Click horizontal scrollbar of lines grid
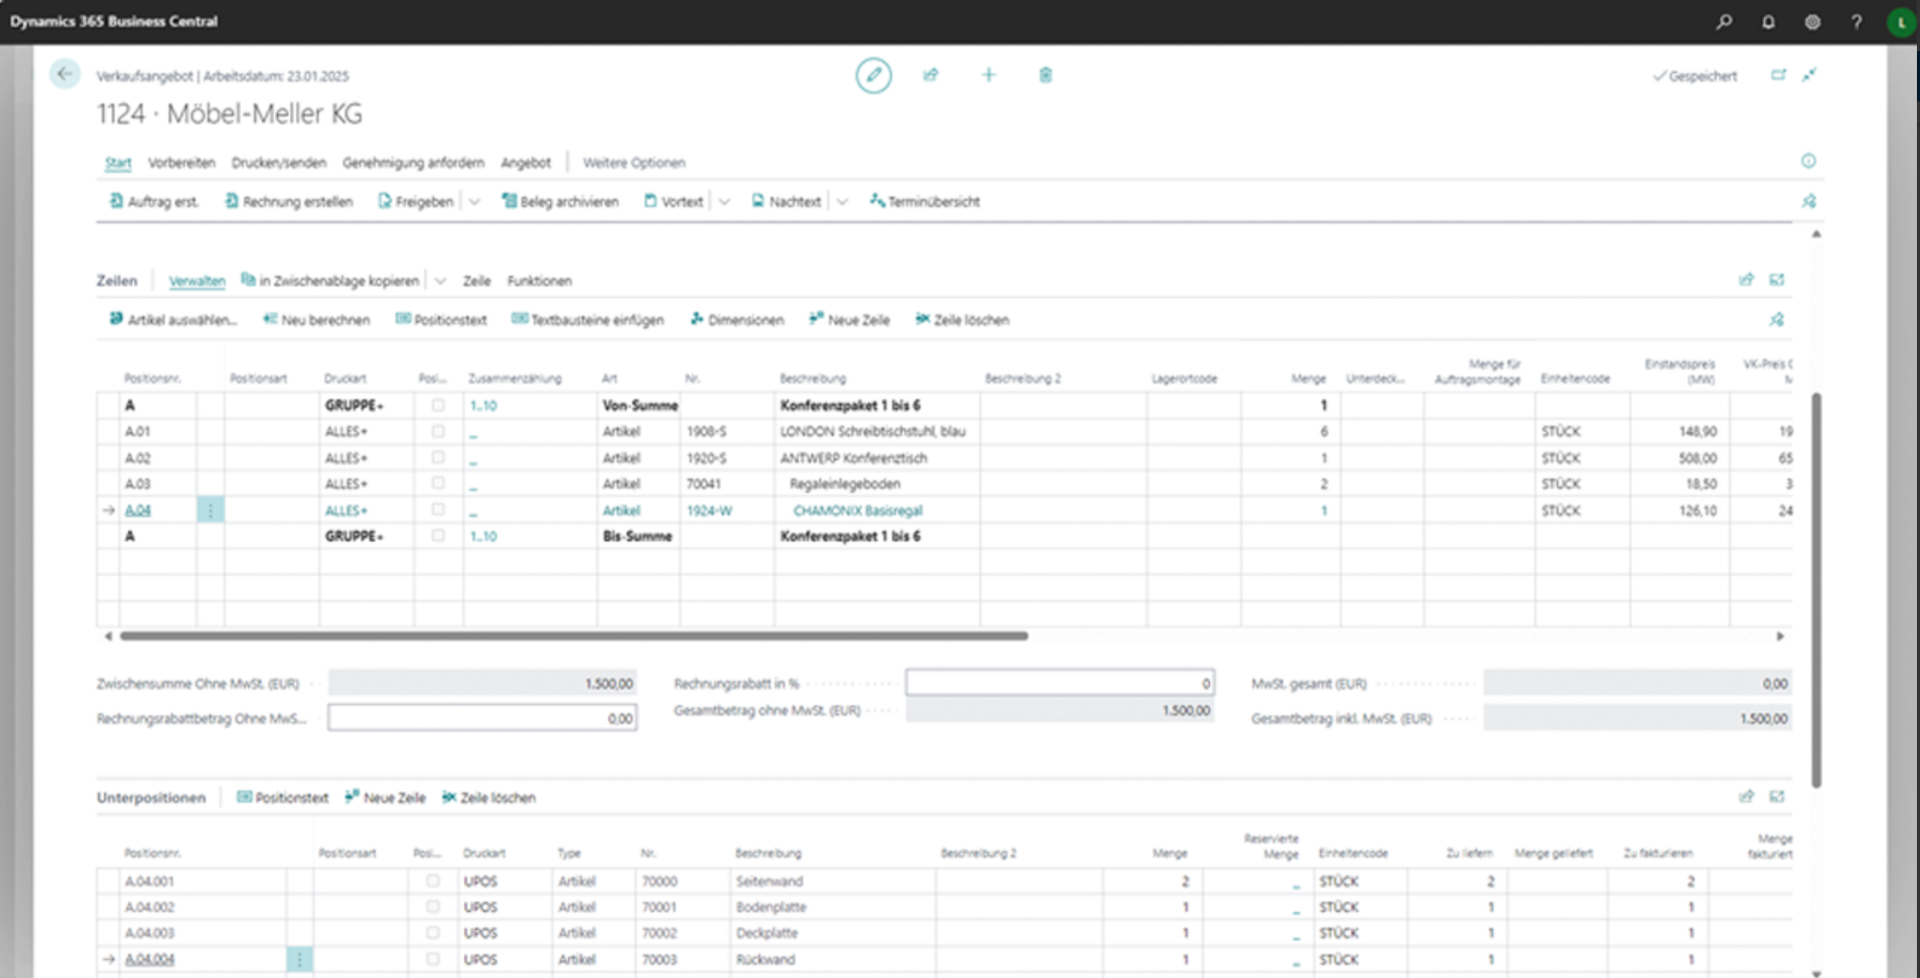Image resolution: width=1920 pixels, height=978 pixels. (573, 635)
